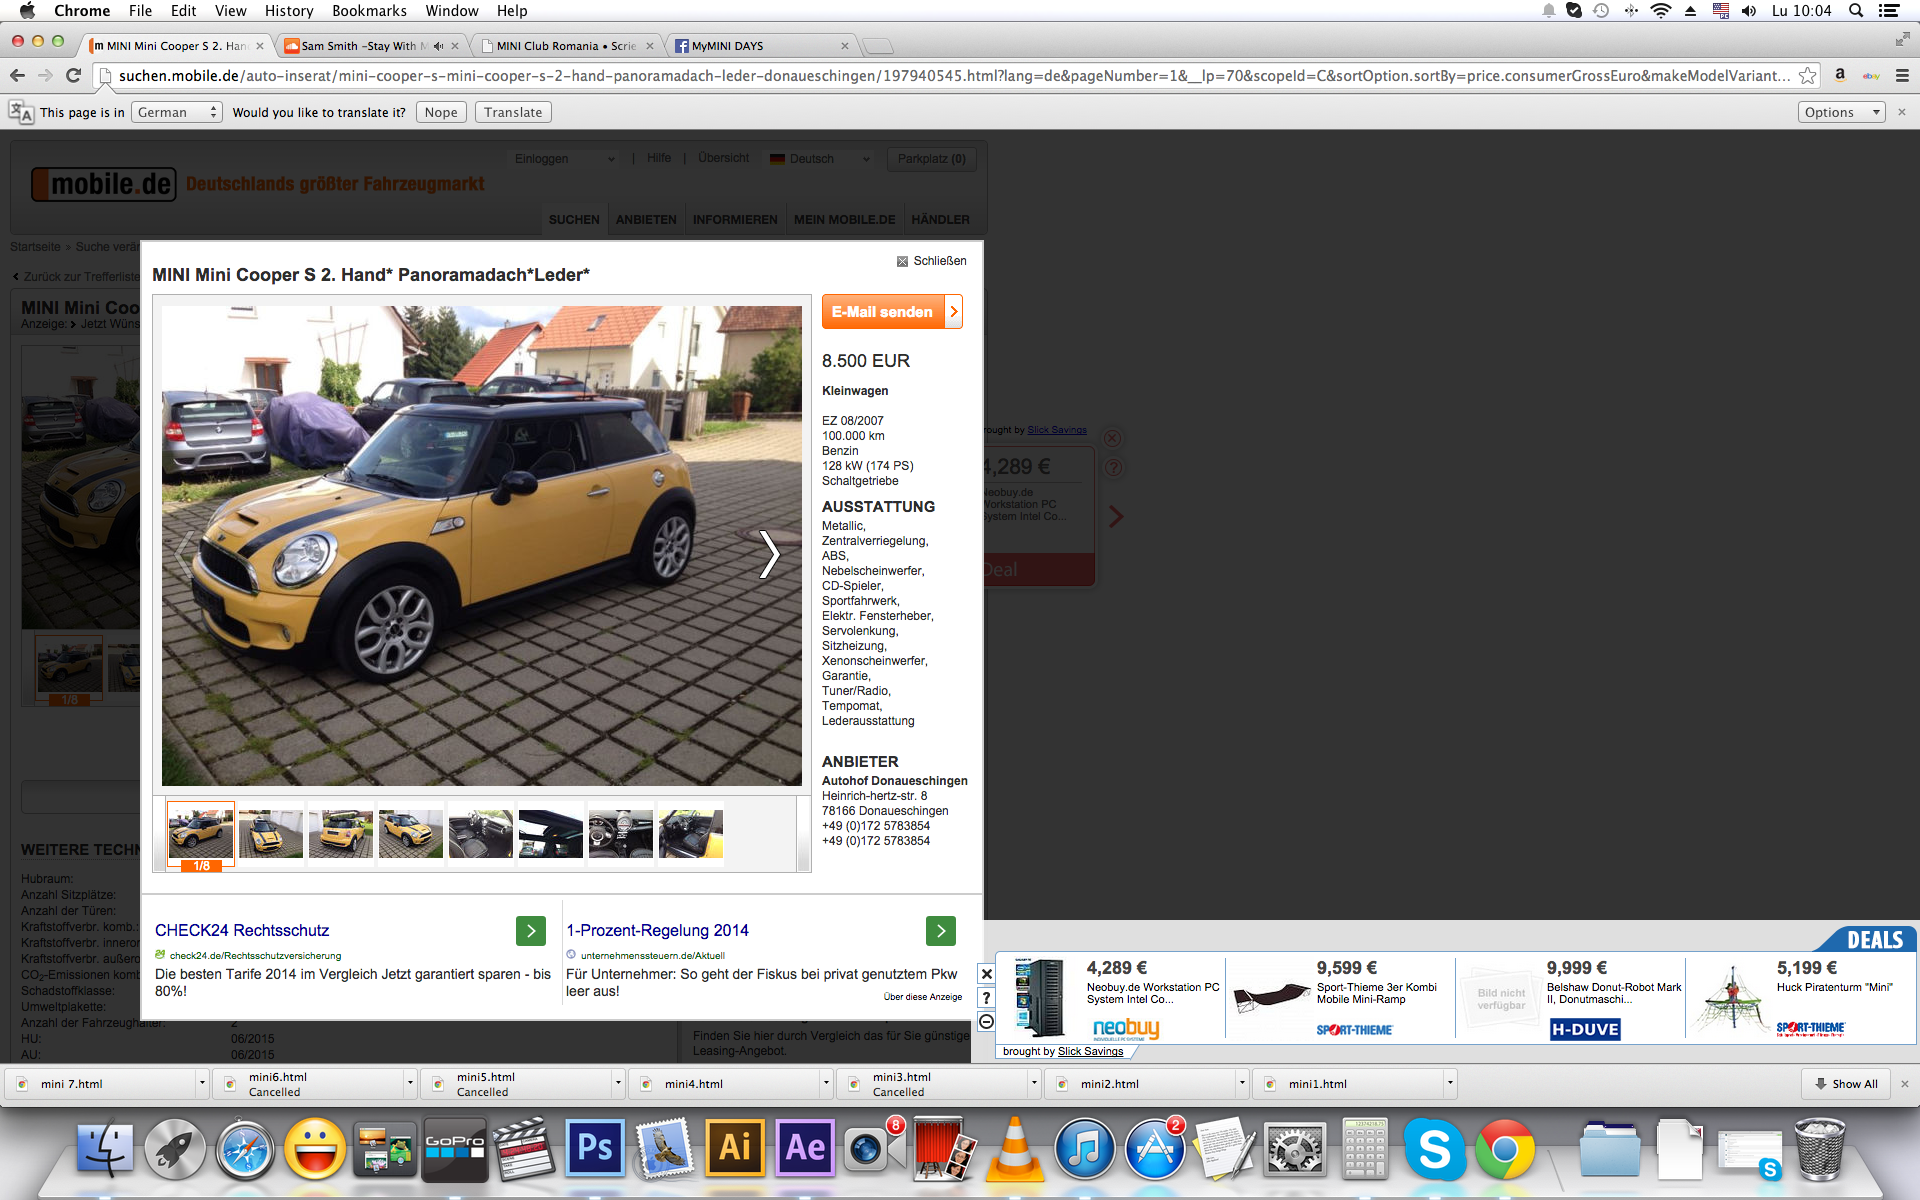Open the mini6.html download item menu
Image resolution: width=1920 pixels, height=1200 pixels.
point(410,1083)
